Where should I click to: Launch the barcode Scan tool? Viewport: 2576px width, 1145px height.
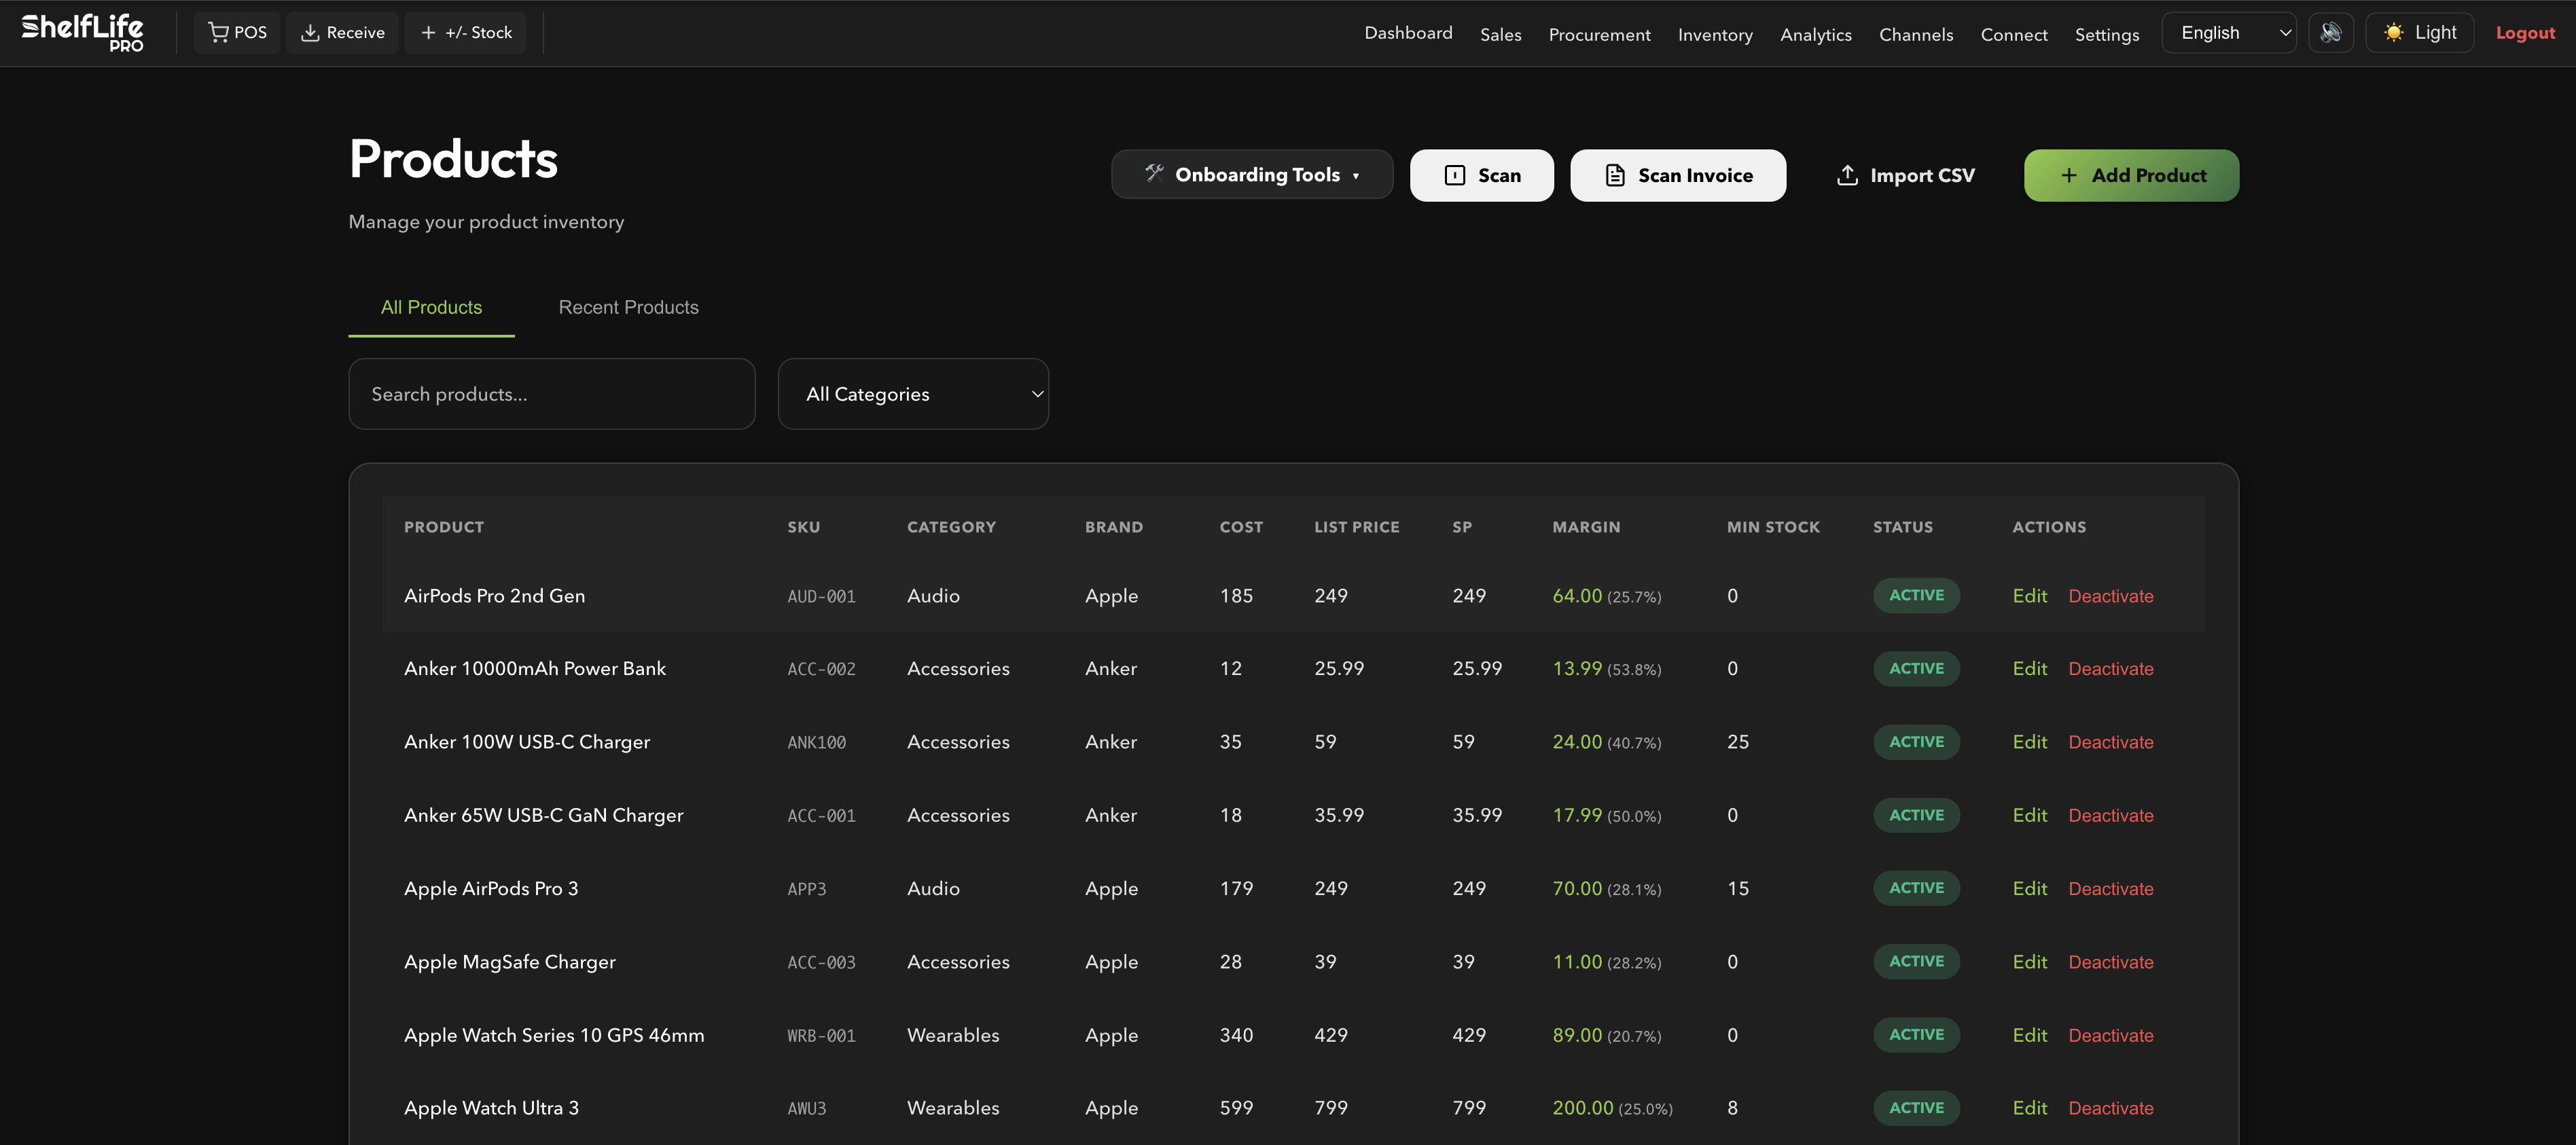1482,175
